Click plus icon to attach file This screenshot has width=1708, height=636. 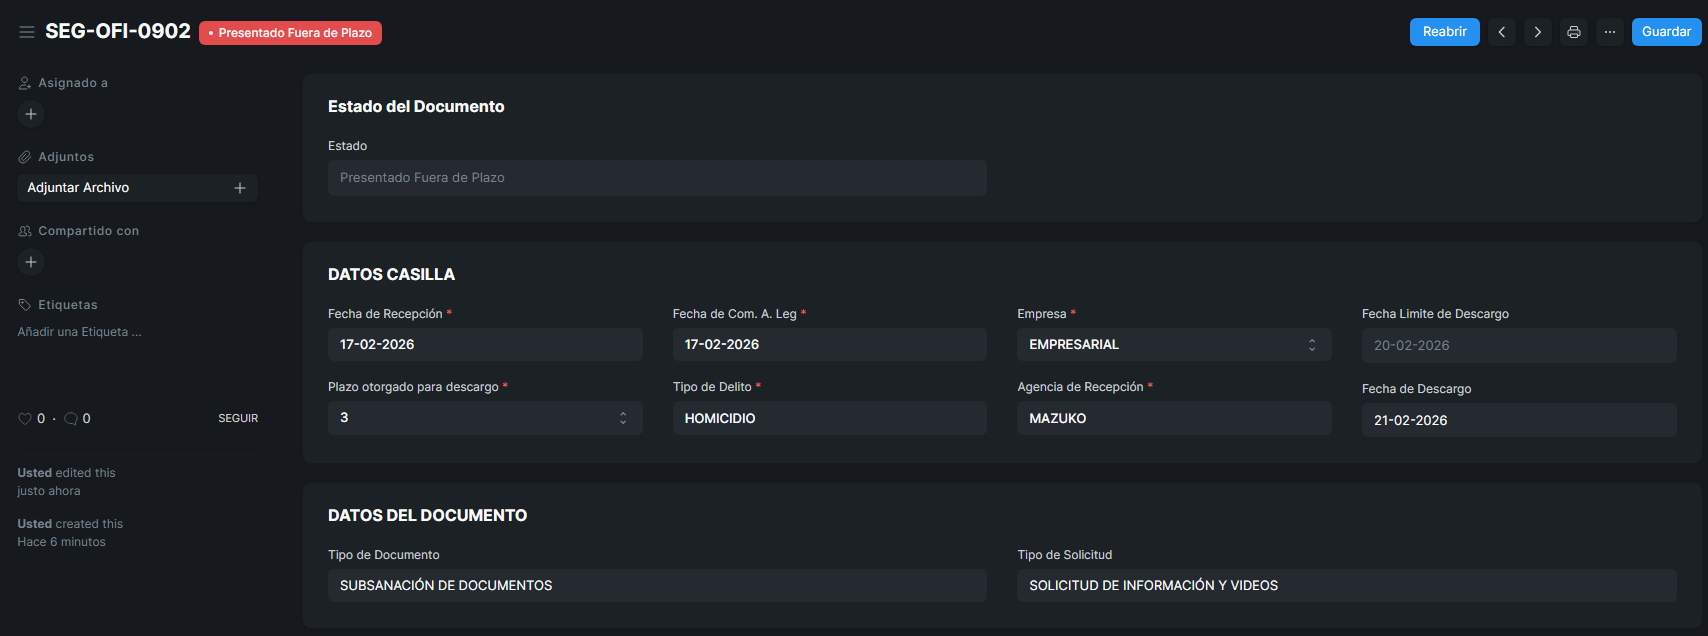(x=240, y=188)
